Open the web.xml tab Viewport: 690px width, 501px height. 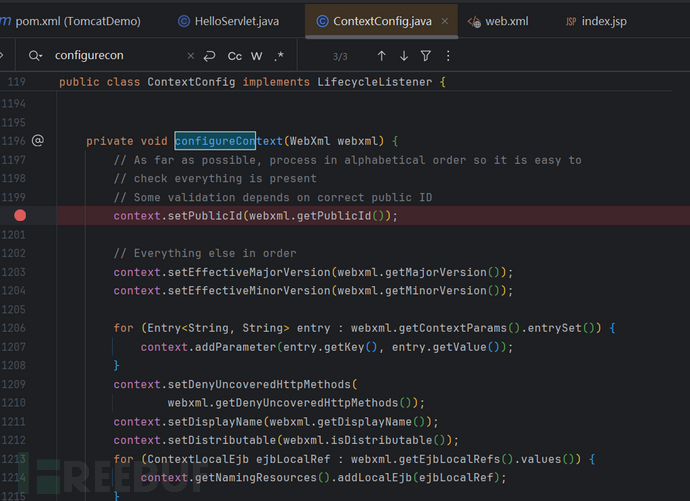(498, 21)
